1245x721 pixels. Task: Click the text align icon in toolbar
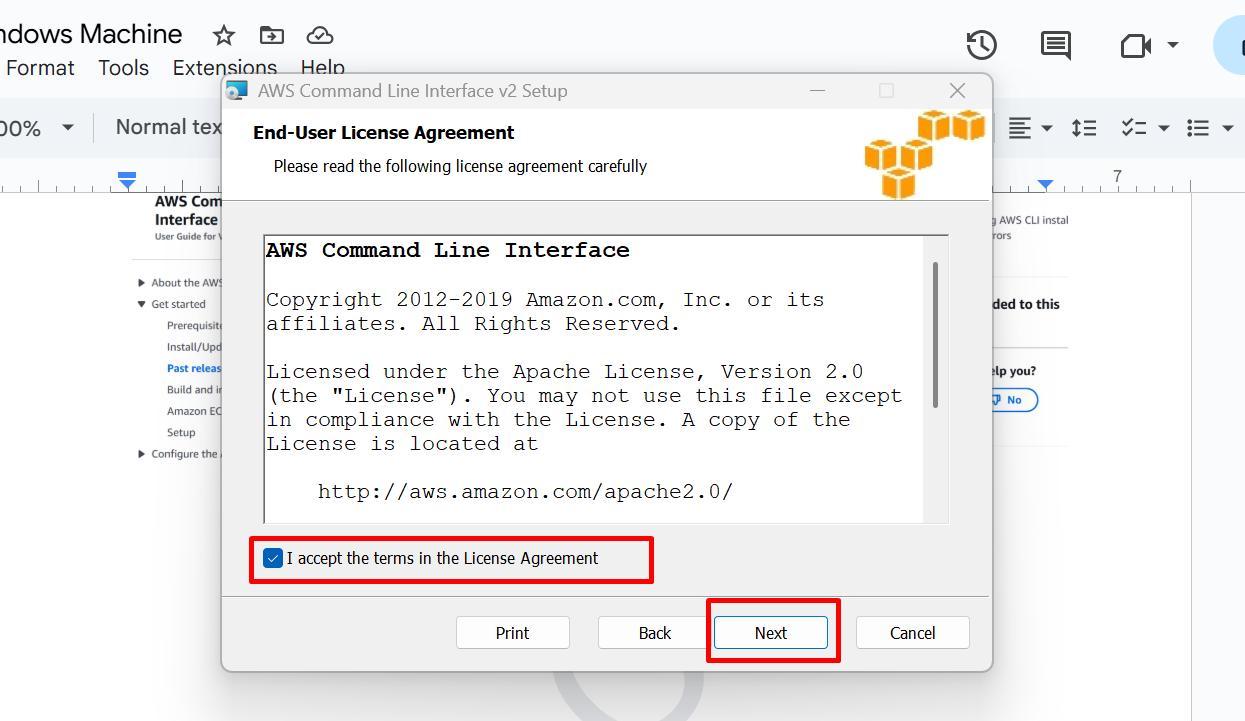[x=1019, y=128]
